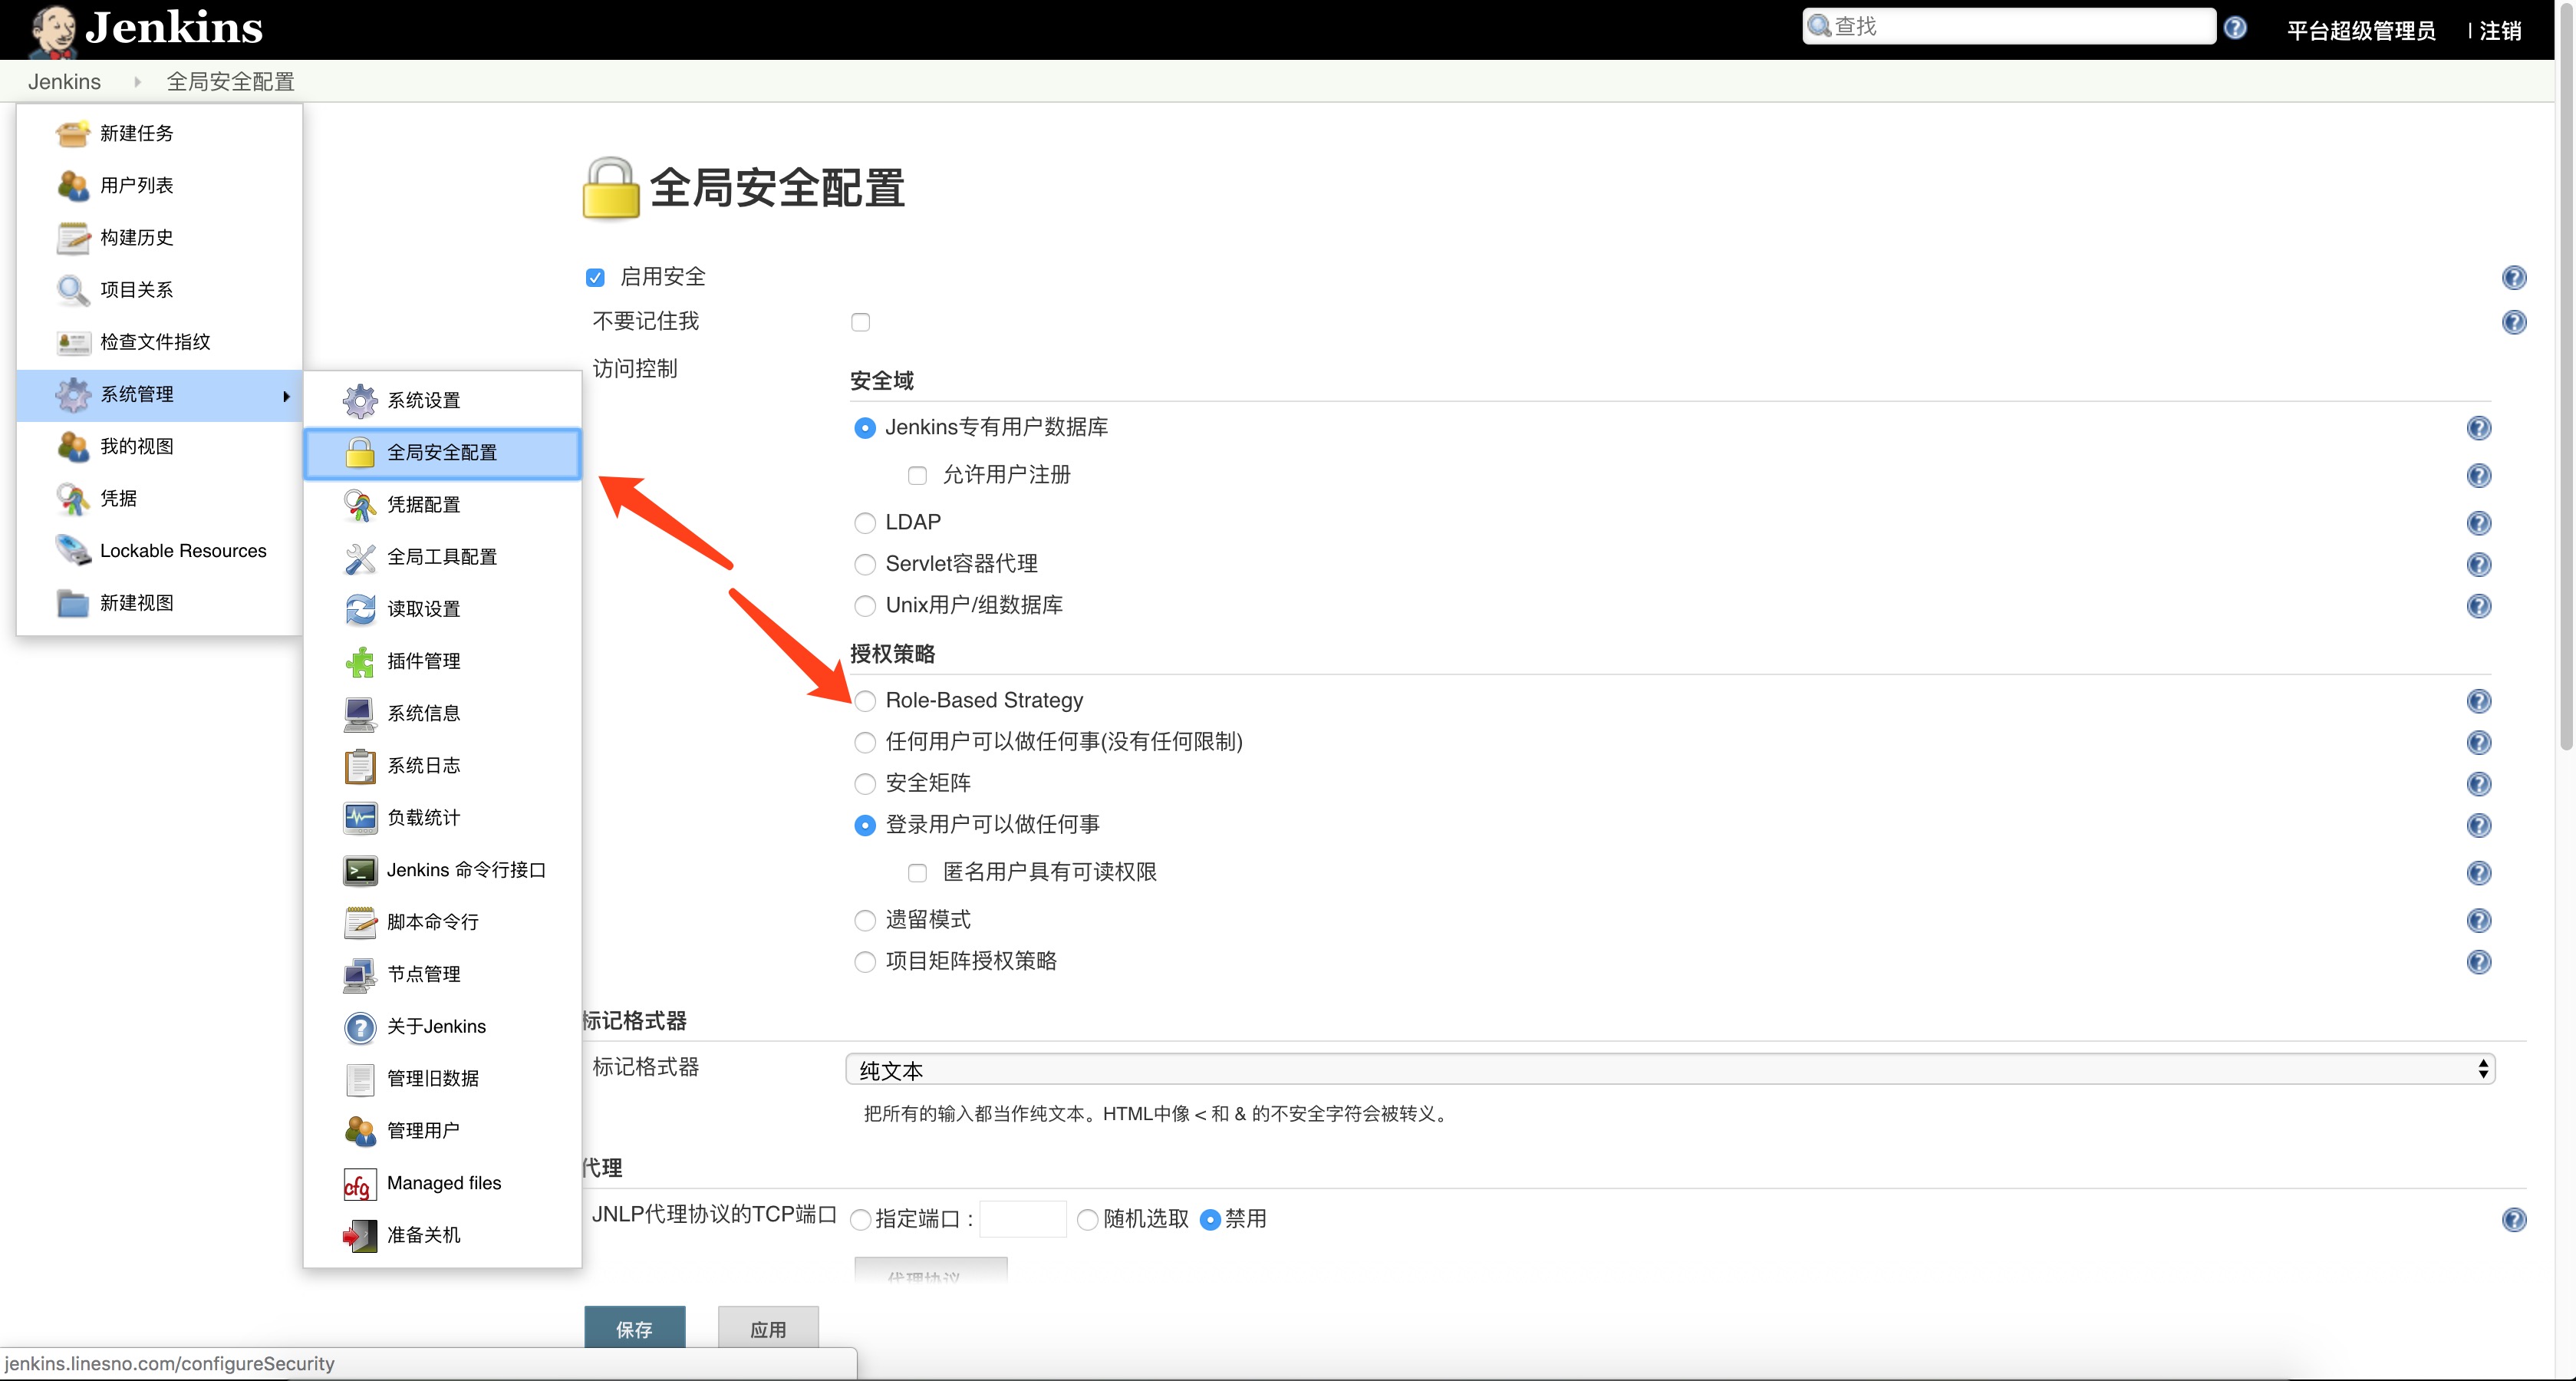
Task: Click the 插件管理 puzzle piece icon
Action: tap(359, 661)
